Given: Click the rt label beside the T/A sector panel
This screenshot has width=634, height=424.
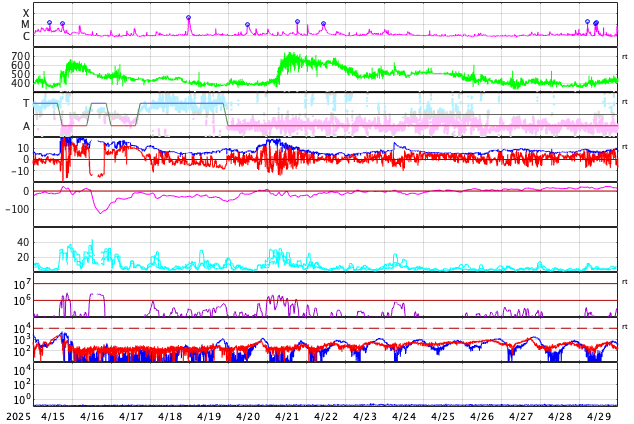Looking at the screenshot, I should (x=625, y=102).
